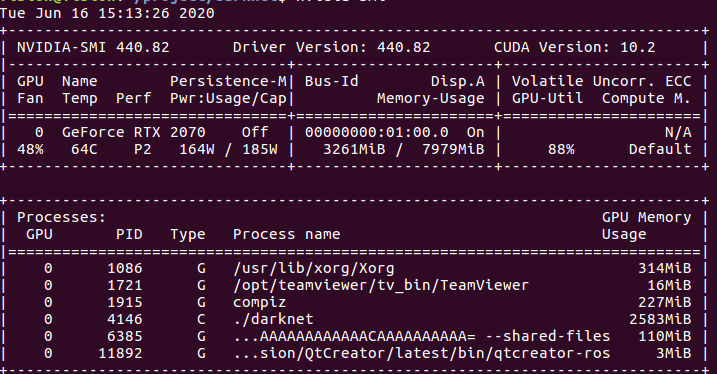
Task: Click PID "1086" in the process list
Action: point(125,268)
